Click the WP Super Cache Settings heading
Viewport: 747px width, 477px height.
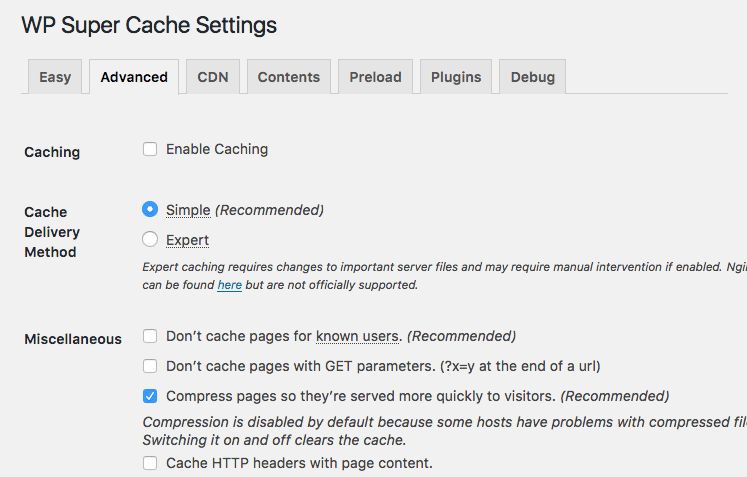[149, 25]
